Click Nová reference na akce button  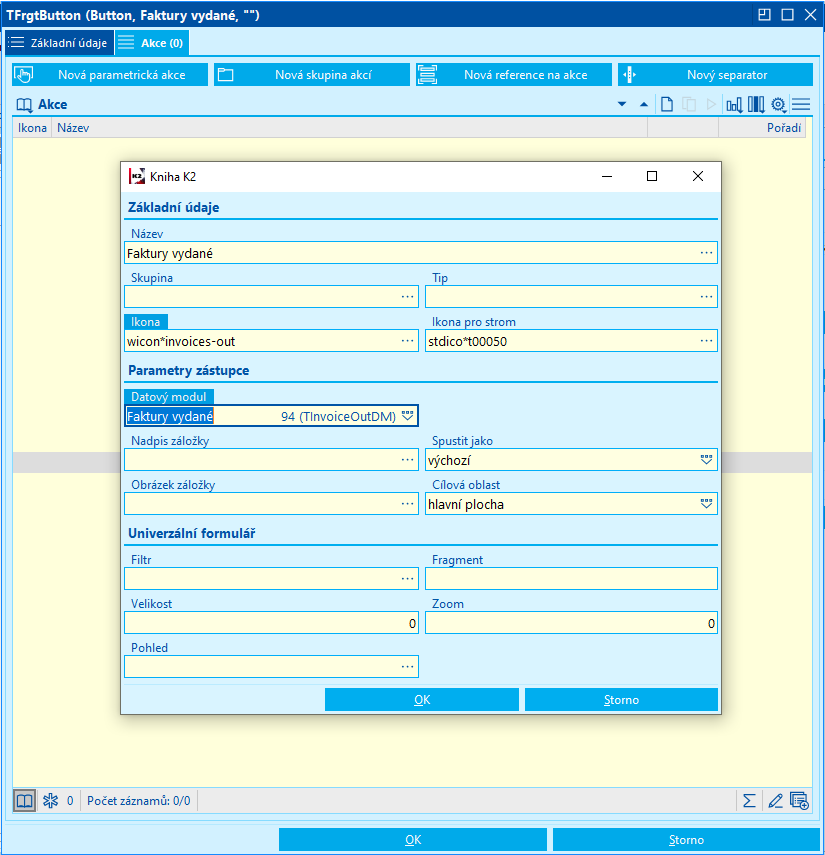(514, 75)
